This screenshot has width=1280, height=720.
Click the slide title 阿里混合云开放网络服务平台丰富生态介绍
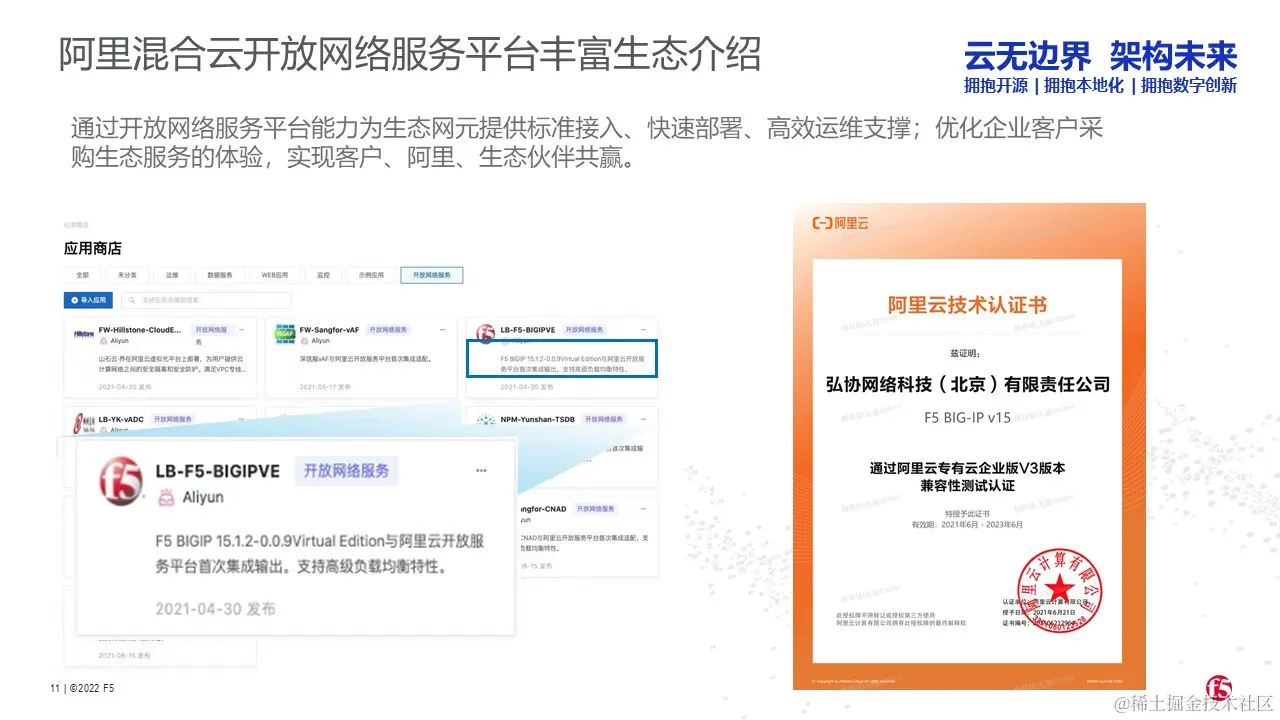pos(410,54)
